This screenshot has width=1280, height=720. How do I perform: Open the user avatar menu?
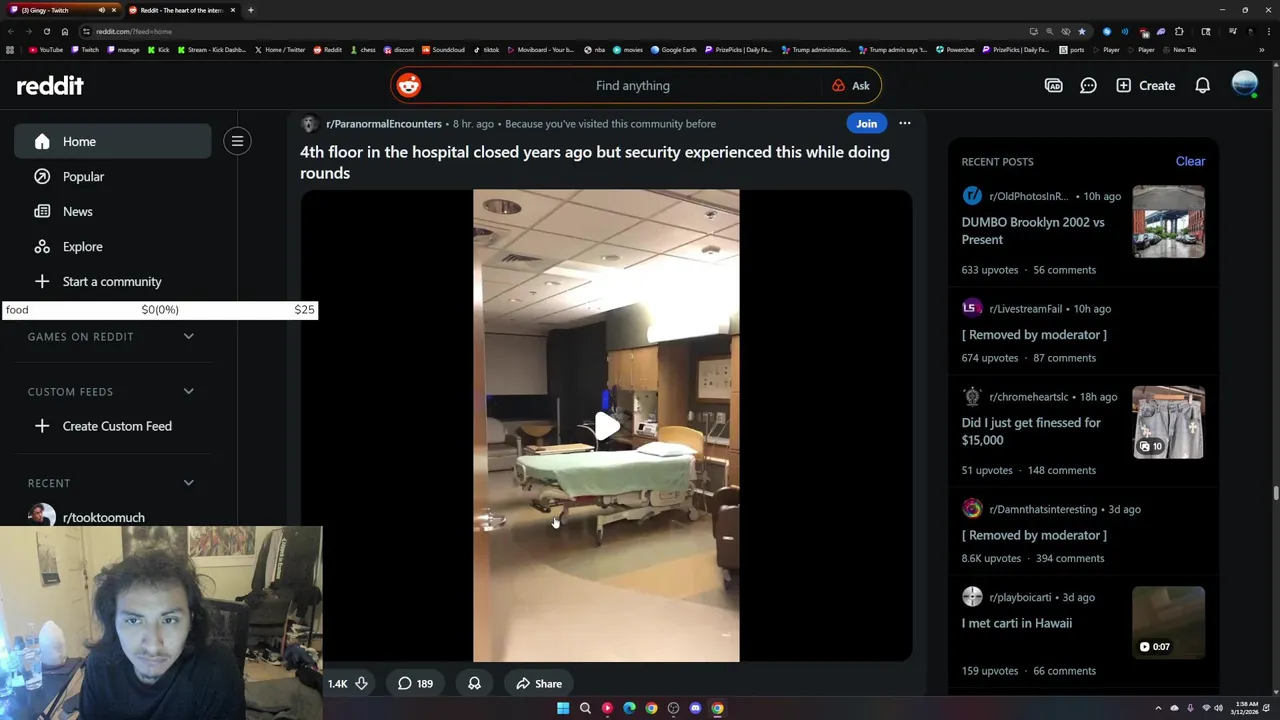[x=1244, y=85]
